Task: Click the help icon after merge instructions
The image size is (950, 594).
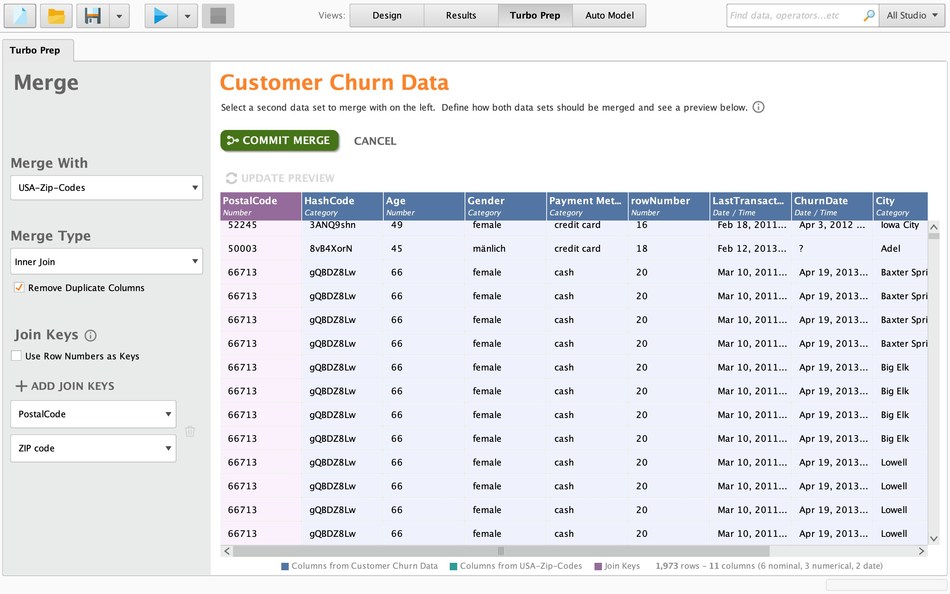Action: click(x=758, y=107)
